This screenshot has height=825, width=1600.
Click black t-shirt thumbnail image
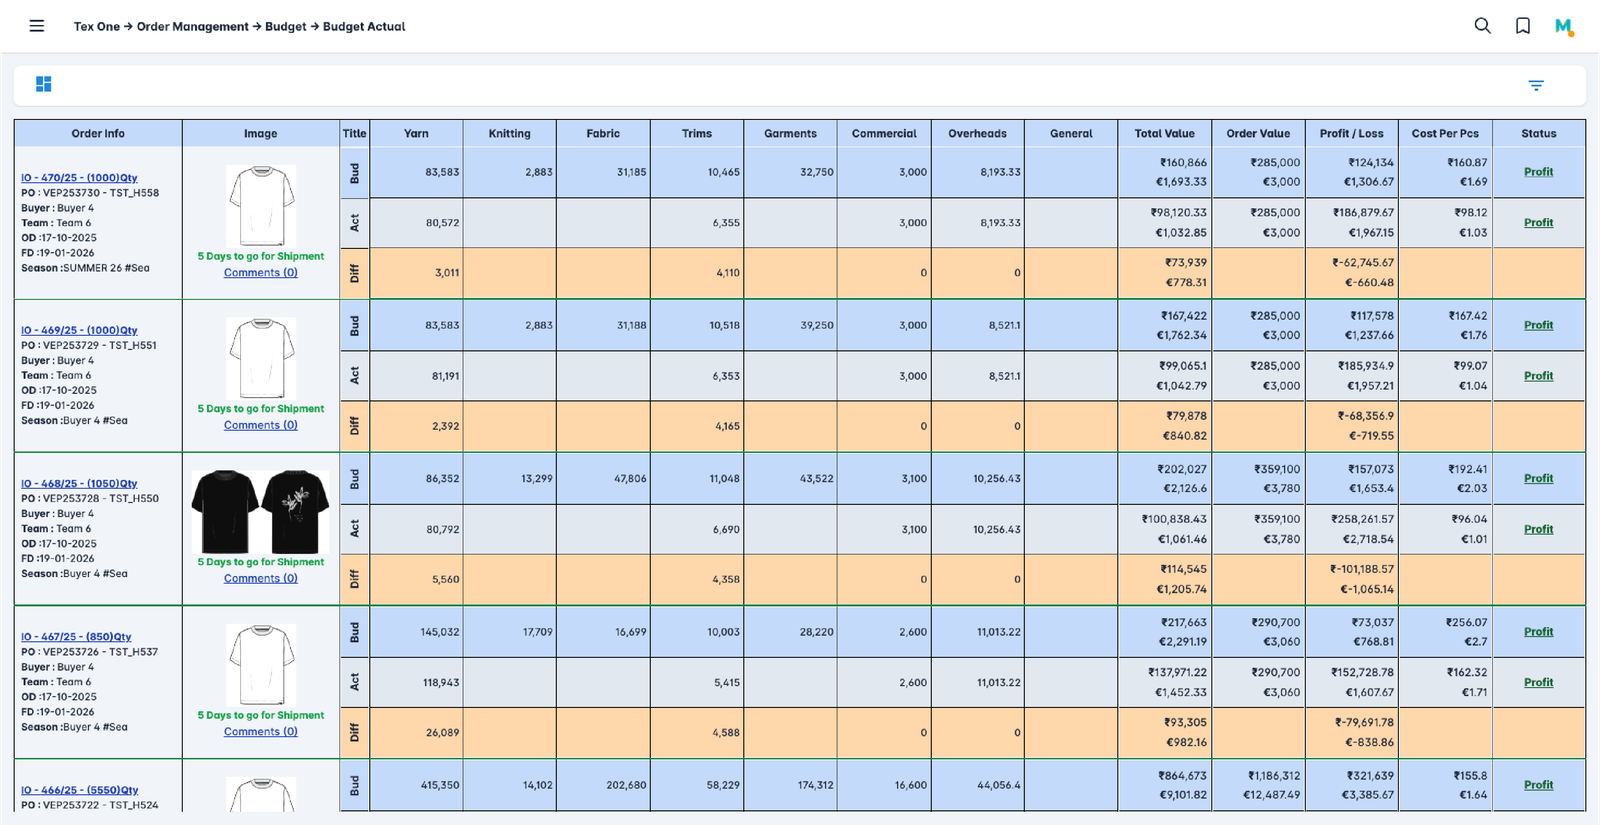point(260,512)
